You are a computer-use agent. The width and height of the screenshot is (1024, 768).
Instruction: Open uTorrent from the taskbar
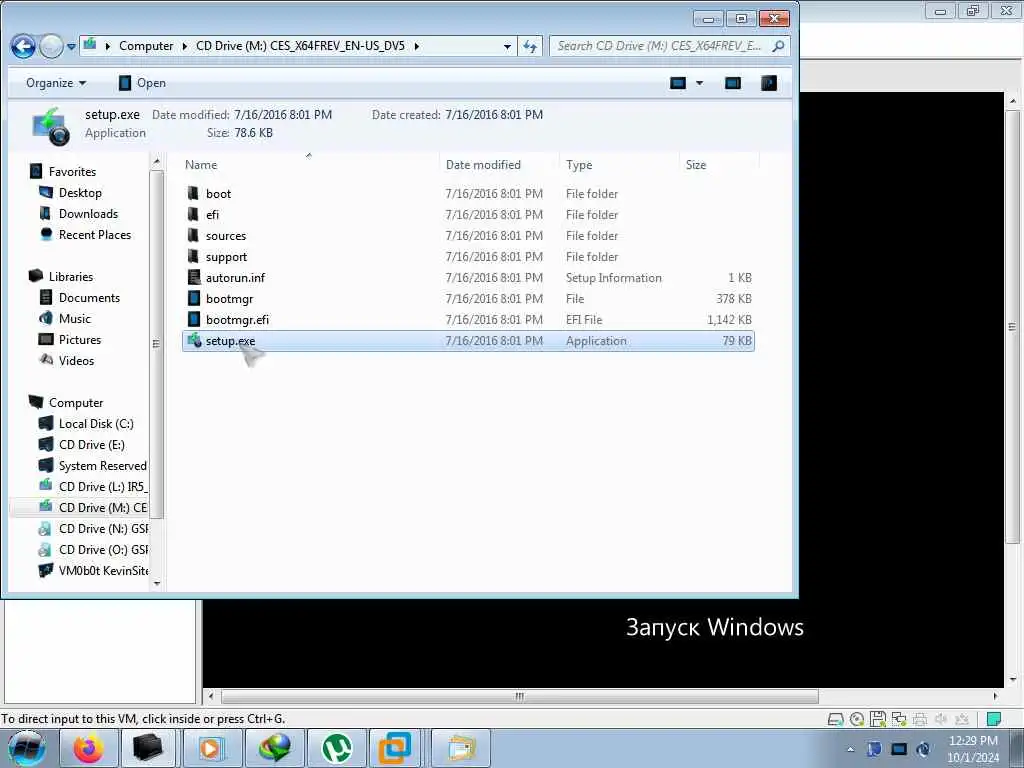[x=337, y=748]
